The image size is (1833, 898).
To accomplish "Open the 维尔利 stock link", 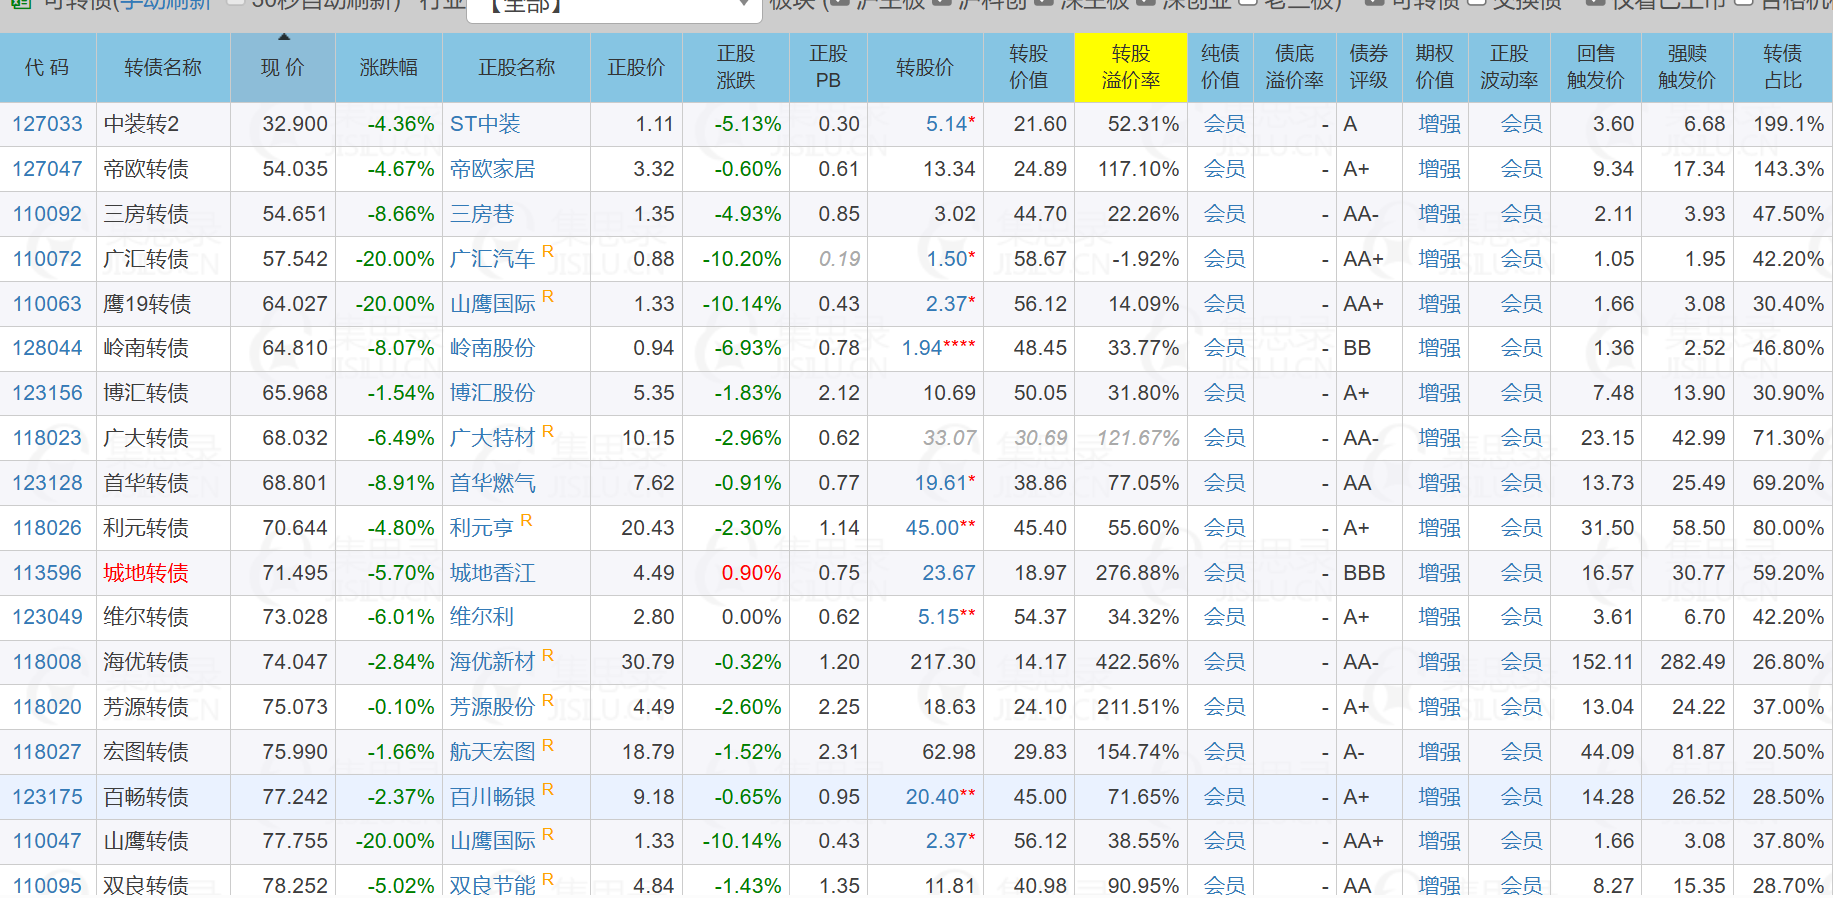I will 481,617.
